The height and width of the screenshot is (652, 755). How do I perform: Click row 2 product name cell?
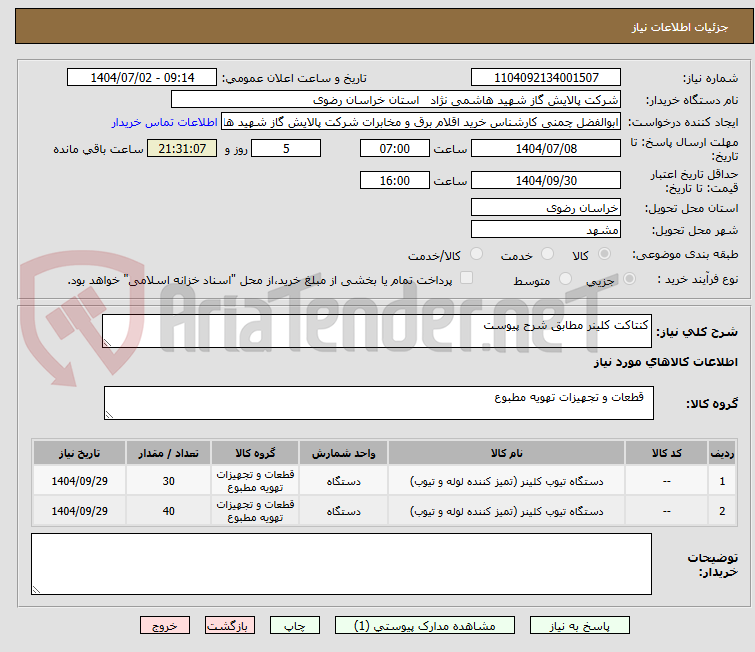click(x=506, y=511)
